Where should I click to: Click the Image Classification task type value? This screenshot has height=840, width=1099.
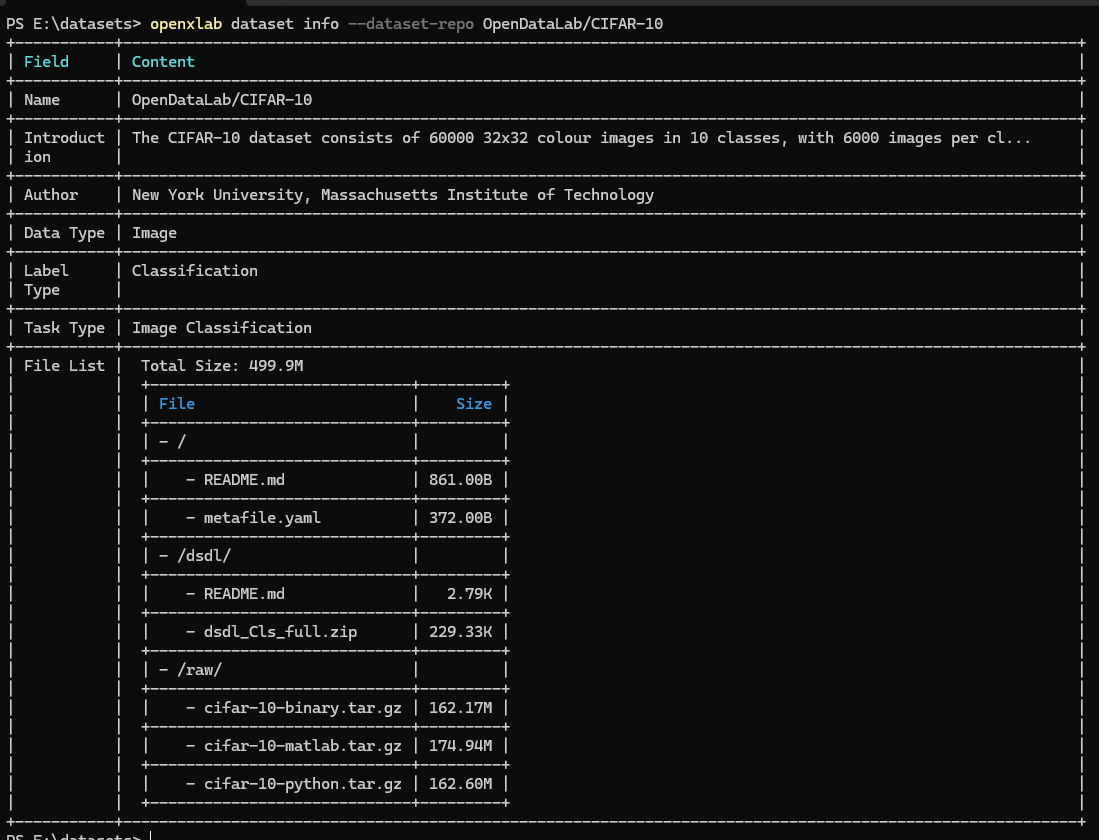pyautogui.click(x=221, y=328)
